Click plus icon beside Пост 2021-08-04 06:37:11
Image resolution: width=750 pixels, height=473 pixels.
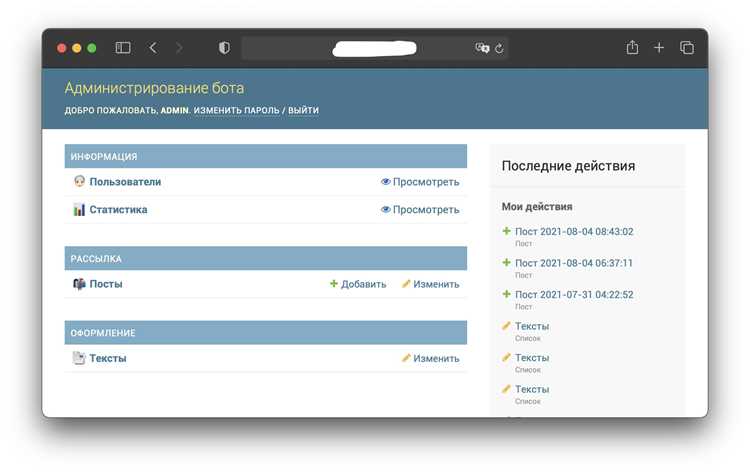507,263
